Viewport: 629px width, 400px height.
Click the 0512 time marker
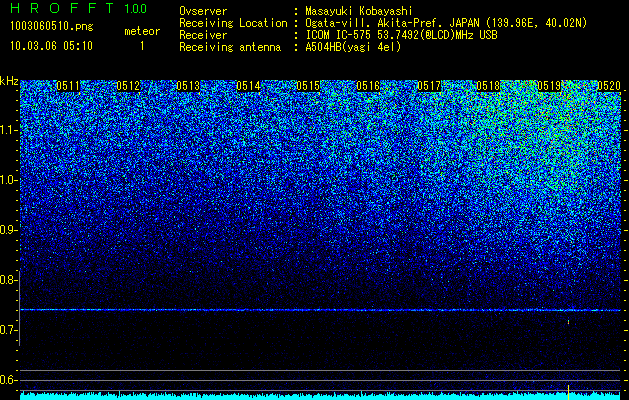[x=128, y=85]
